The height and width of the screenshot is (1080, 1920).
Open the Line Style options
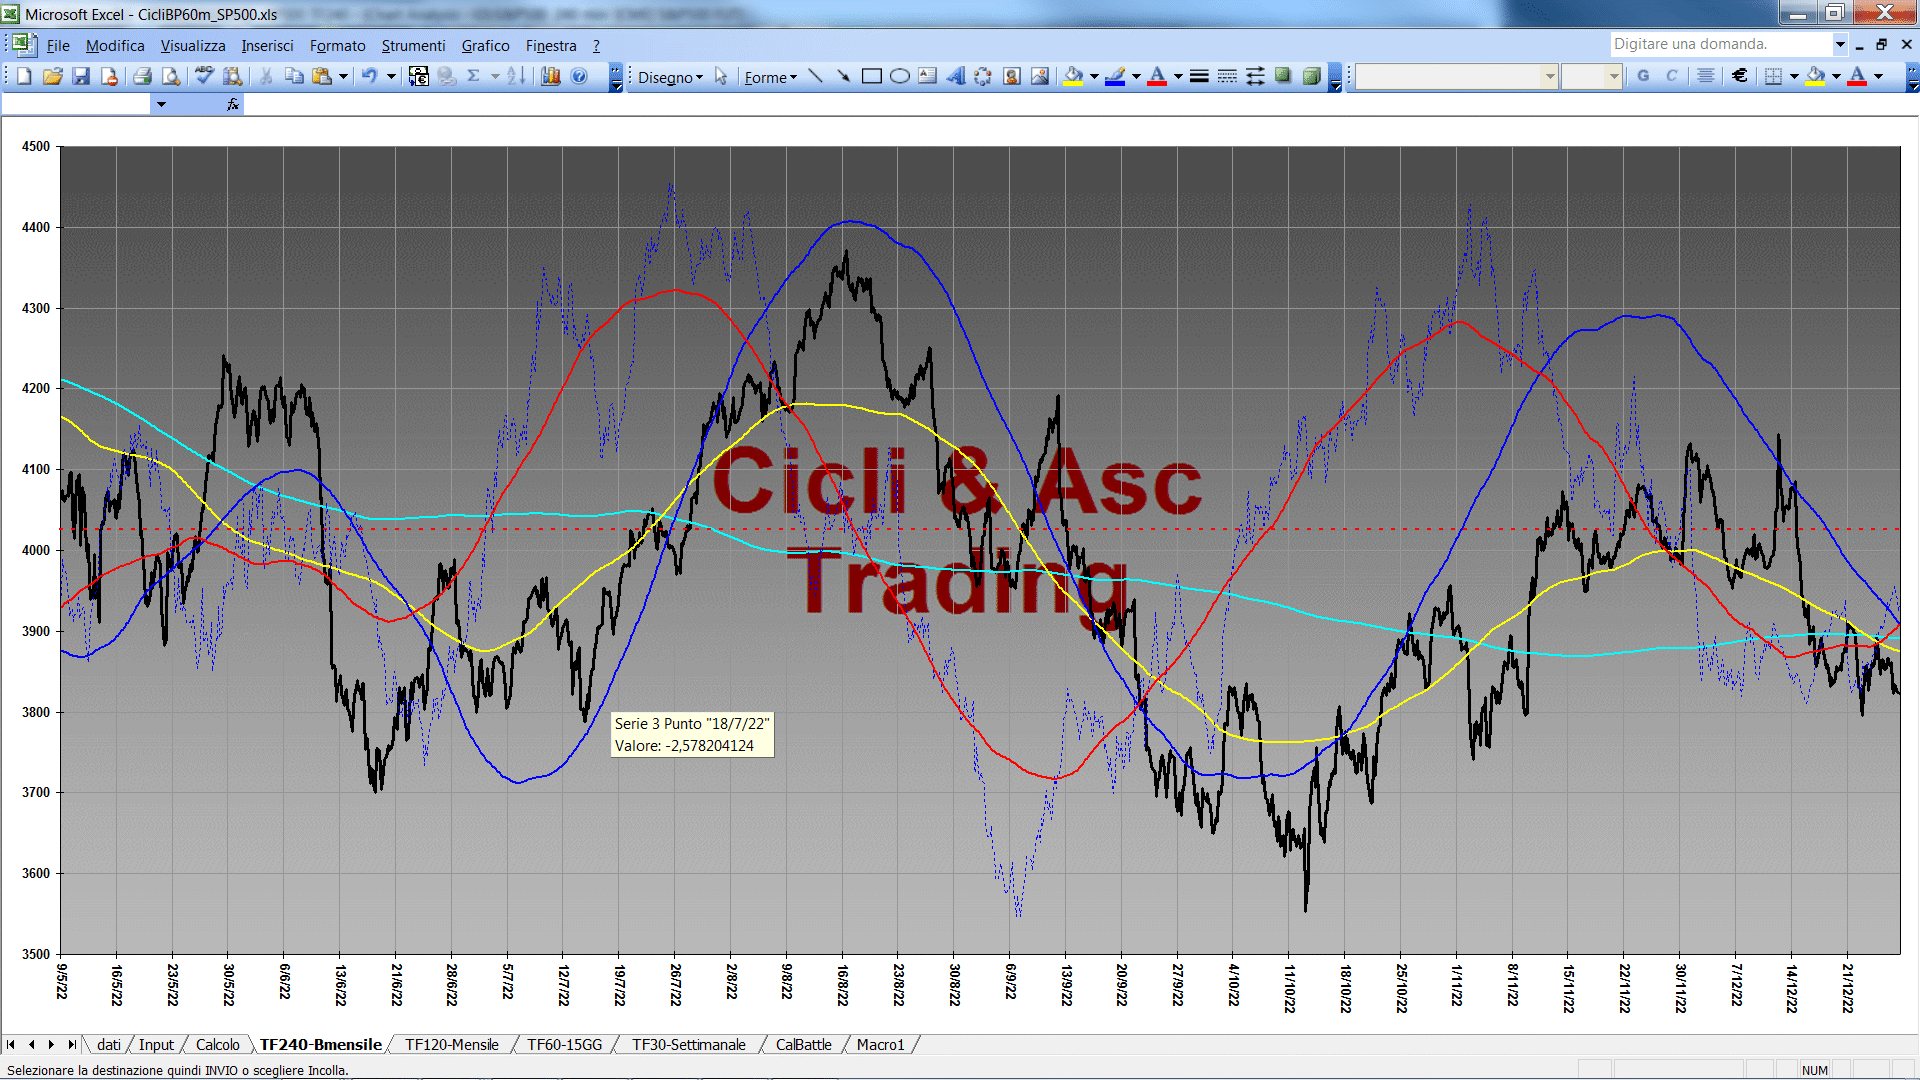click(1199, 76)
